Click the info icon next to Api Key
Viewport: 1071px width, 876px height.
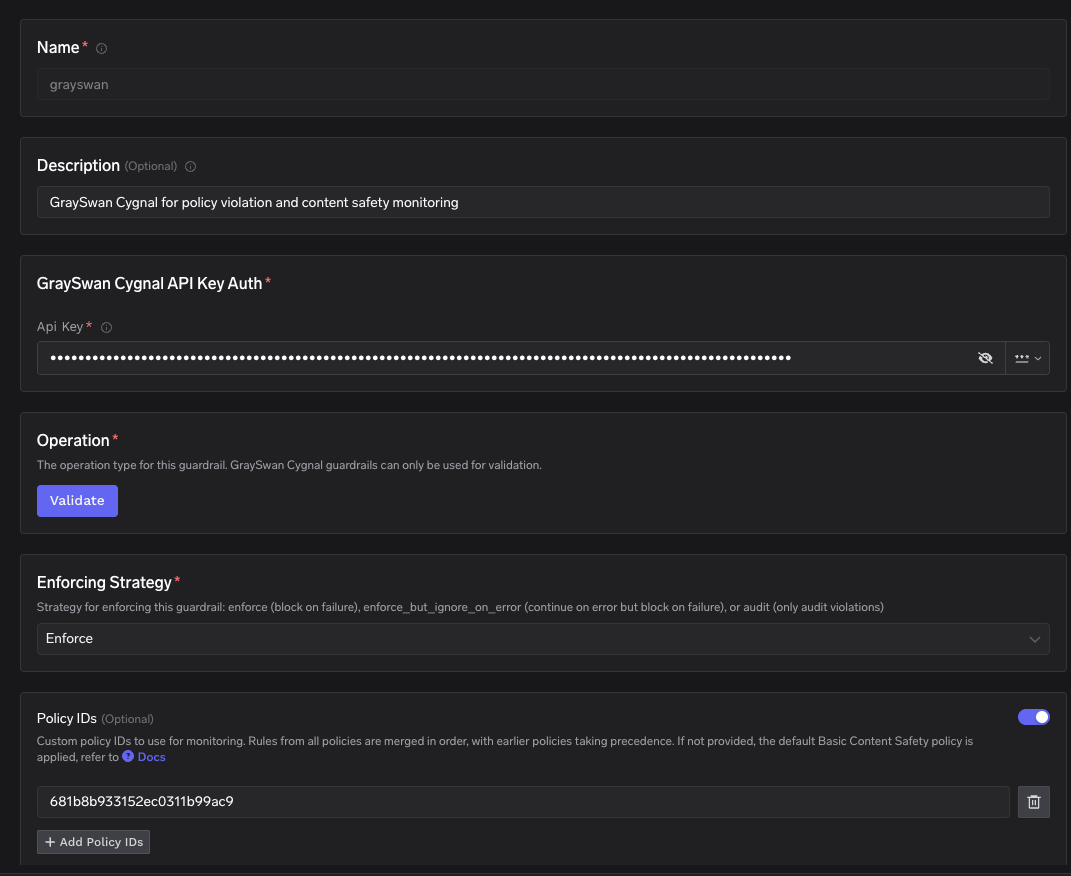(x=105, y=327)
